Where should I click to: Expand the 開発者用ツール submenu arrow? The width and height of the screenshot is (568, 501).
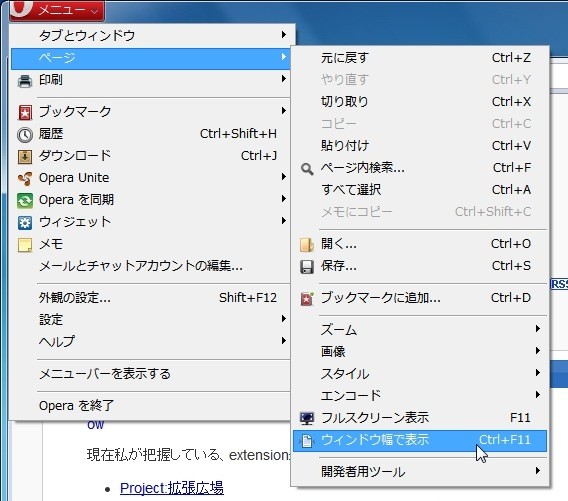(x=538, y=471)
